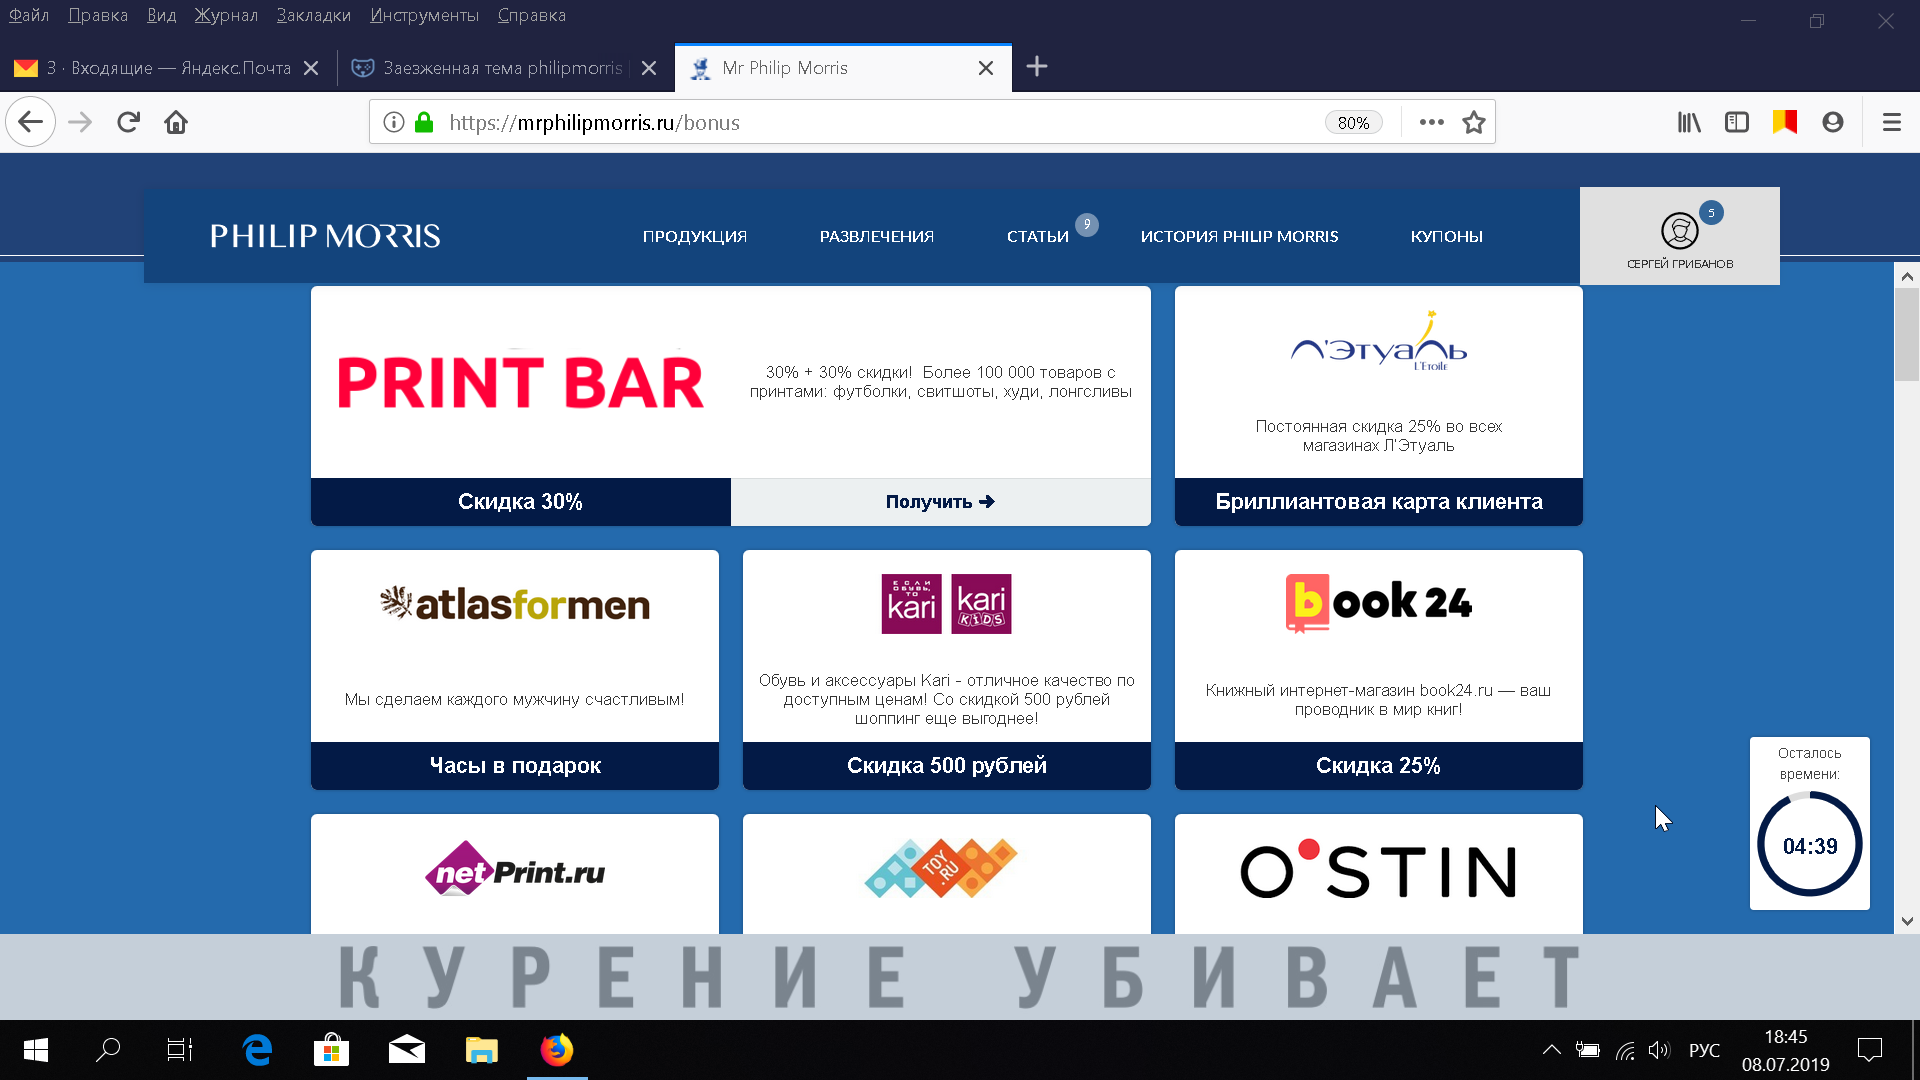Open the Правка menu
This screenshot has width=1920, height=1080.
pyautogui.click(x=98, y=15)
